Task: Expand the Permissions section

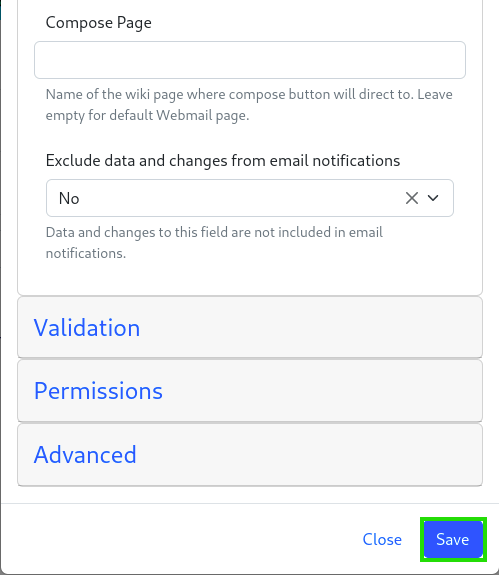Action: (x=98, y=391)
